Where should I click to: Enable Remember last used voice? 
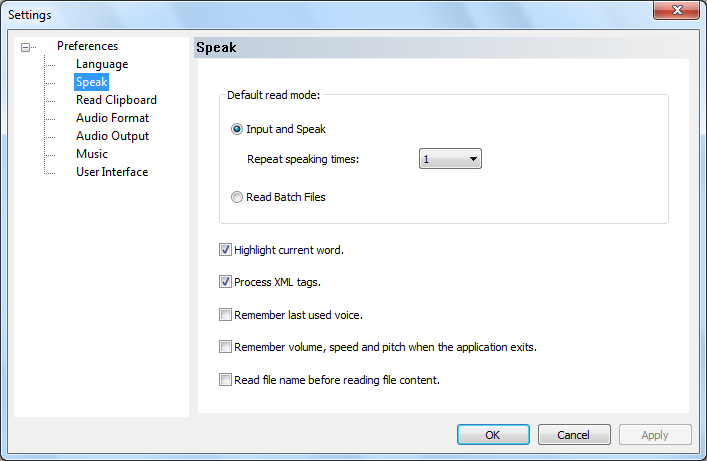tap(225, 315)
